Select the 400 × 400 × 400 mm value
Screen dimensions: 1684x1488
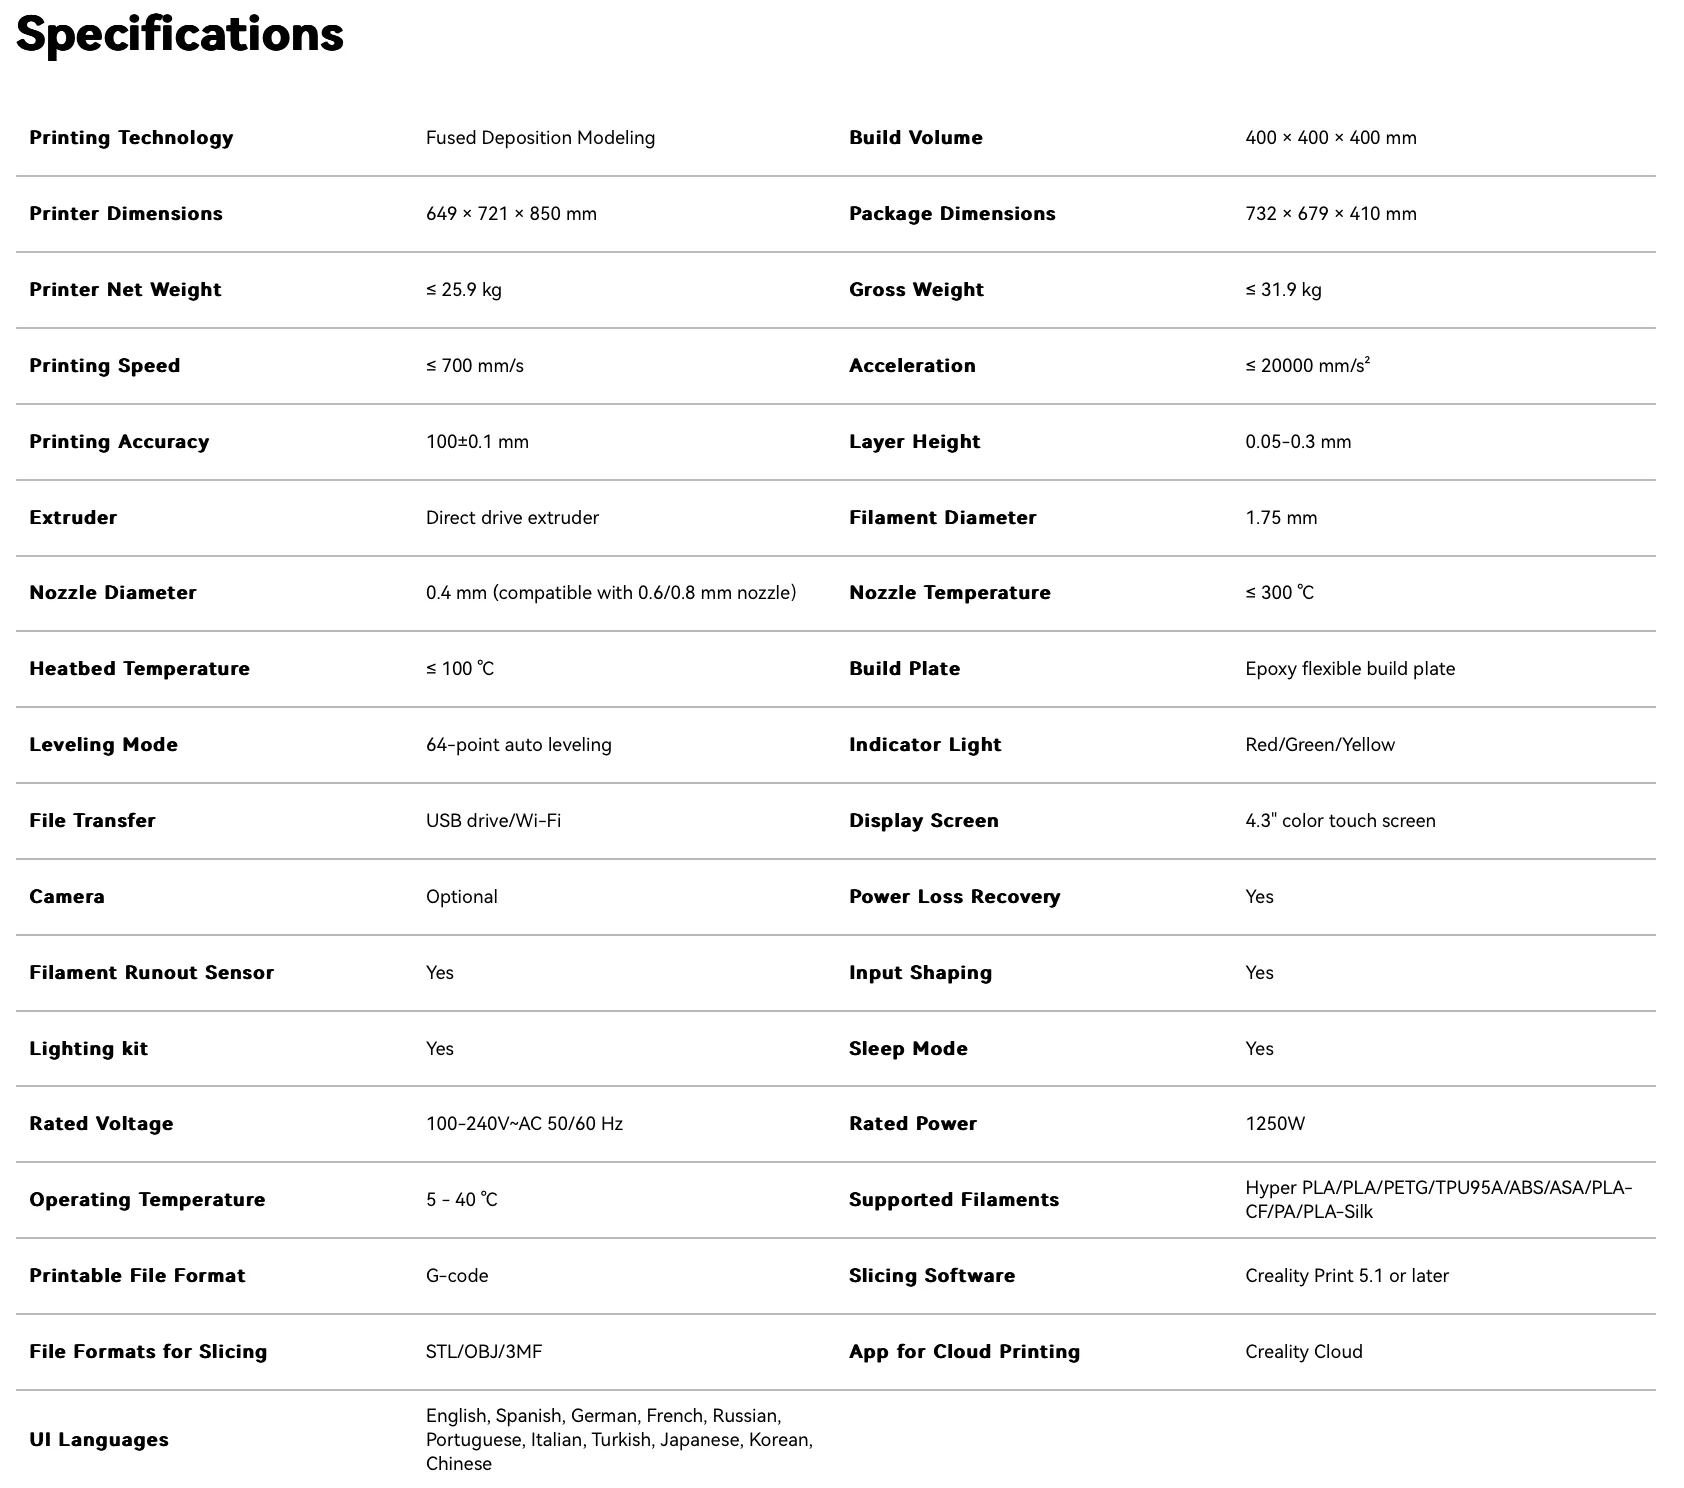coord(1330,138)
